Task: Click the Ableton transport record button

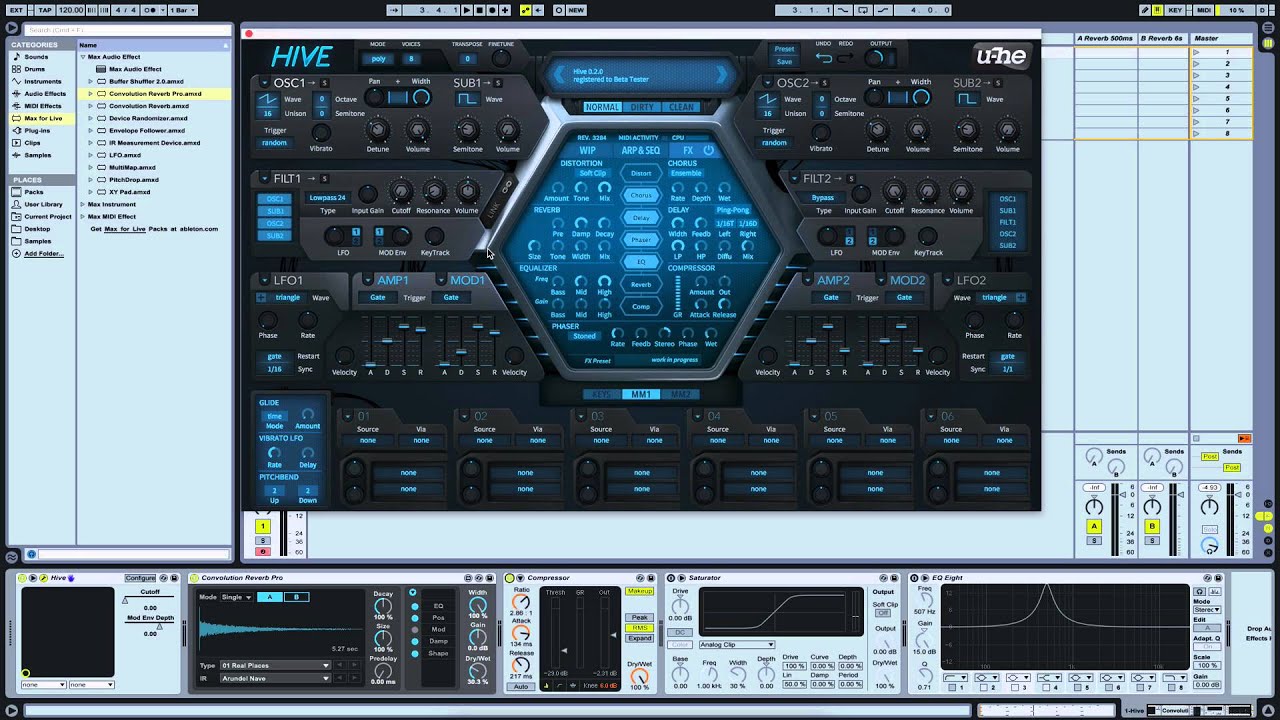Action: tap(492, 10)
